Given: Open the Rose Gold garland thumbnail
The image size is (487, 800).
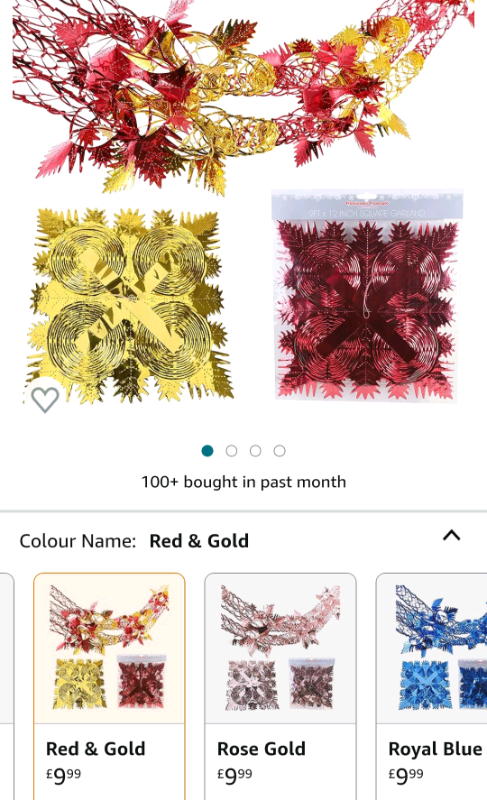Looking at the screenshot, I should tap(280, 648).
